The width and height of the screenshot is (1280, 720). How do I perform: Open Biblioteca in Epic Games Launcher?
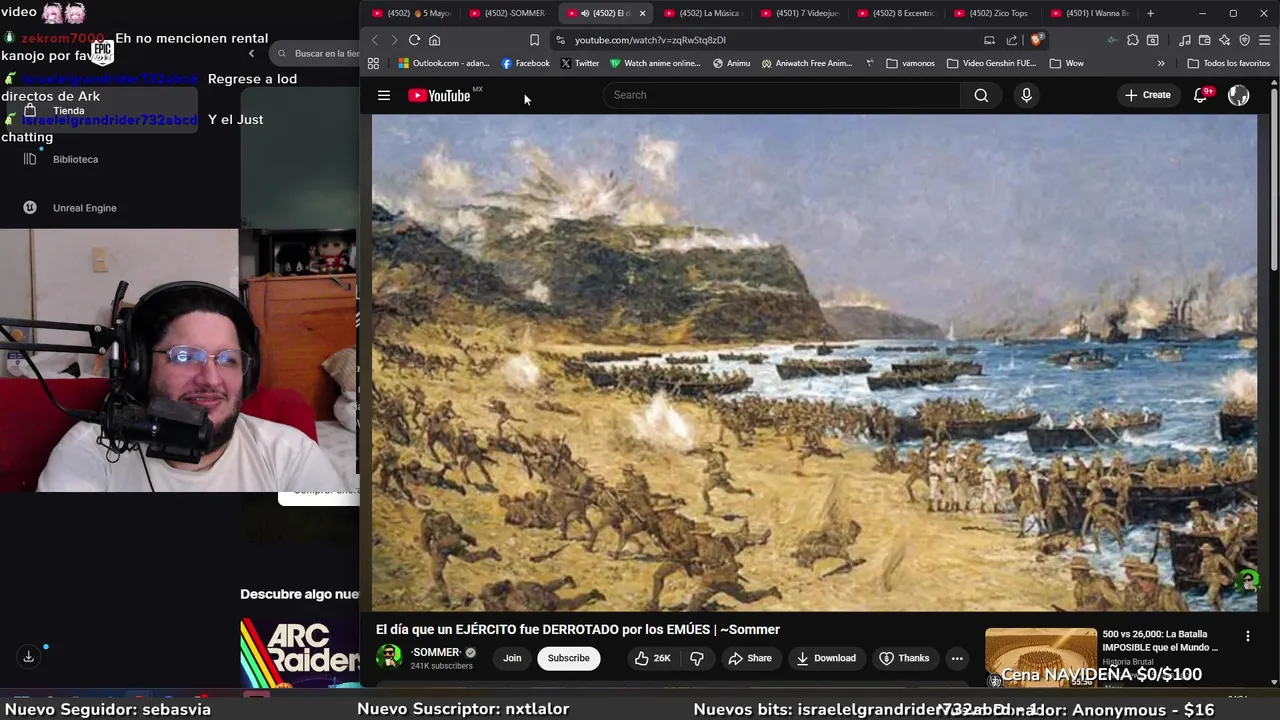(x=75, y=159)
